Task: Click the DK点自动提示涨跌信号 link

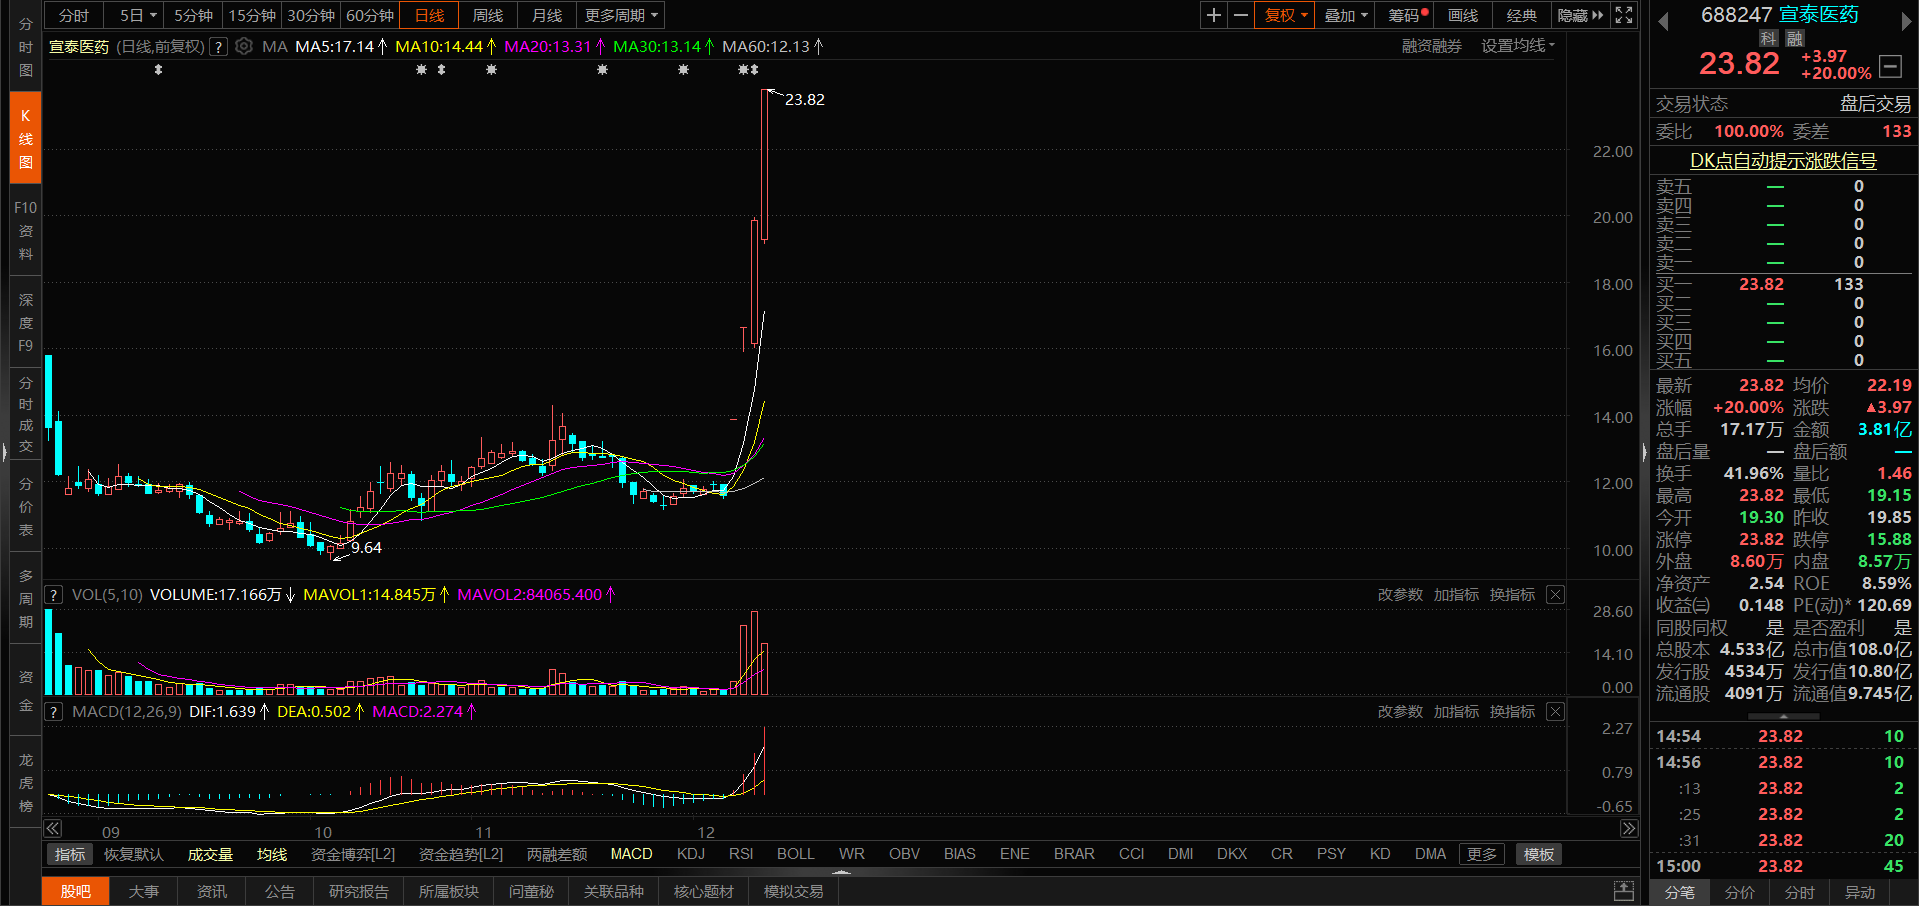Action: coord(1782,160)
